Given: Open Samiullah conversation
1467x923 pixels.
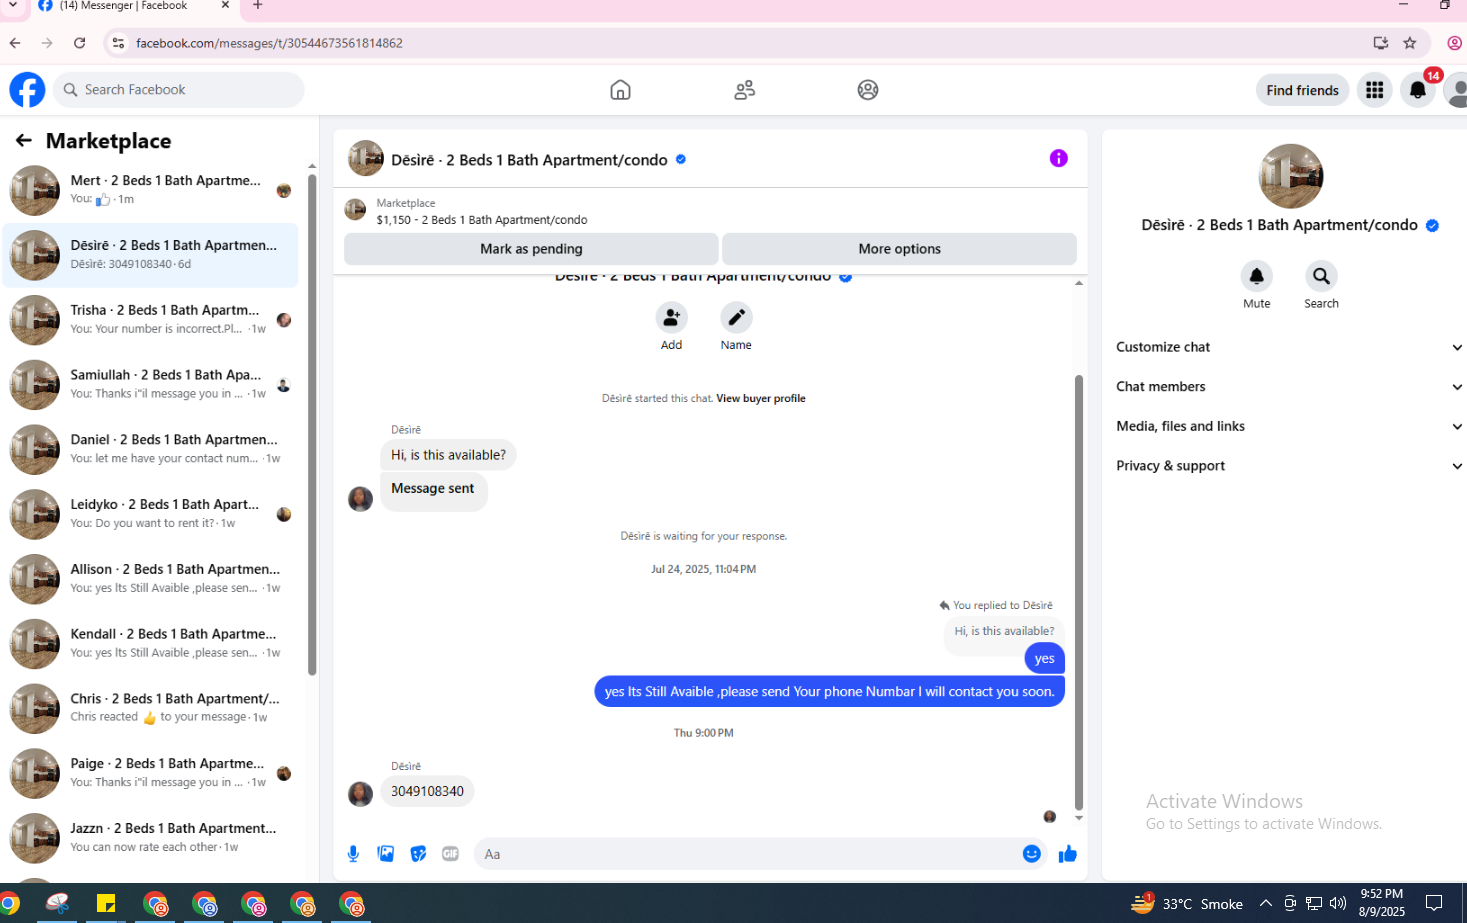Looking at the screenshot, I should tap(150, 385).
